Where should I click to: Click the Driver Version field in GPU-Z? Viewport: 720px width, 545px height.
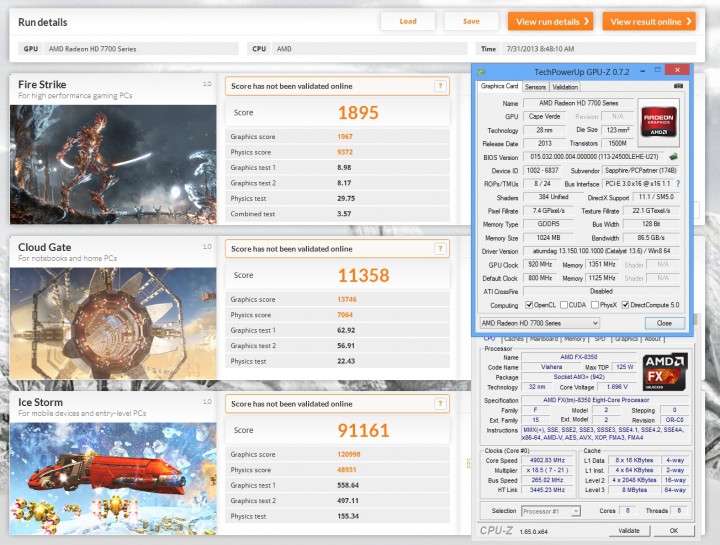602,251
